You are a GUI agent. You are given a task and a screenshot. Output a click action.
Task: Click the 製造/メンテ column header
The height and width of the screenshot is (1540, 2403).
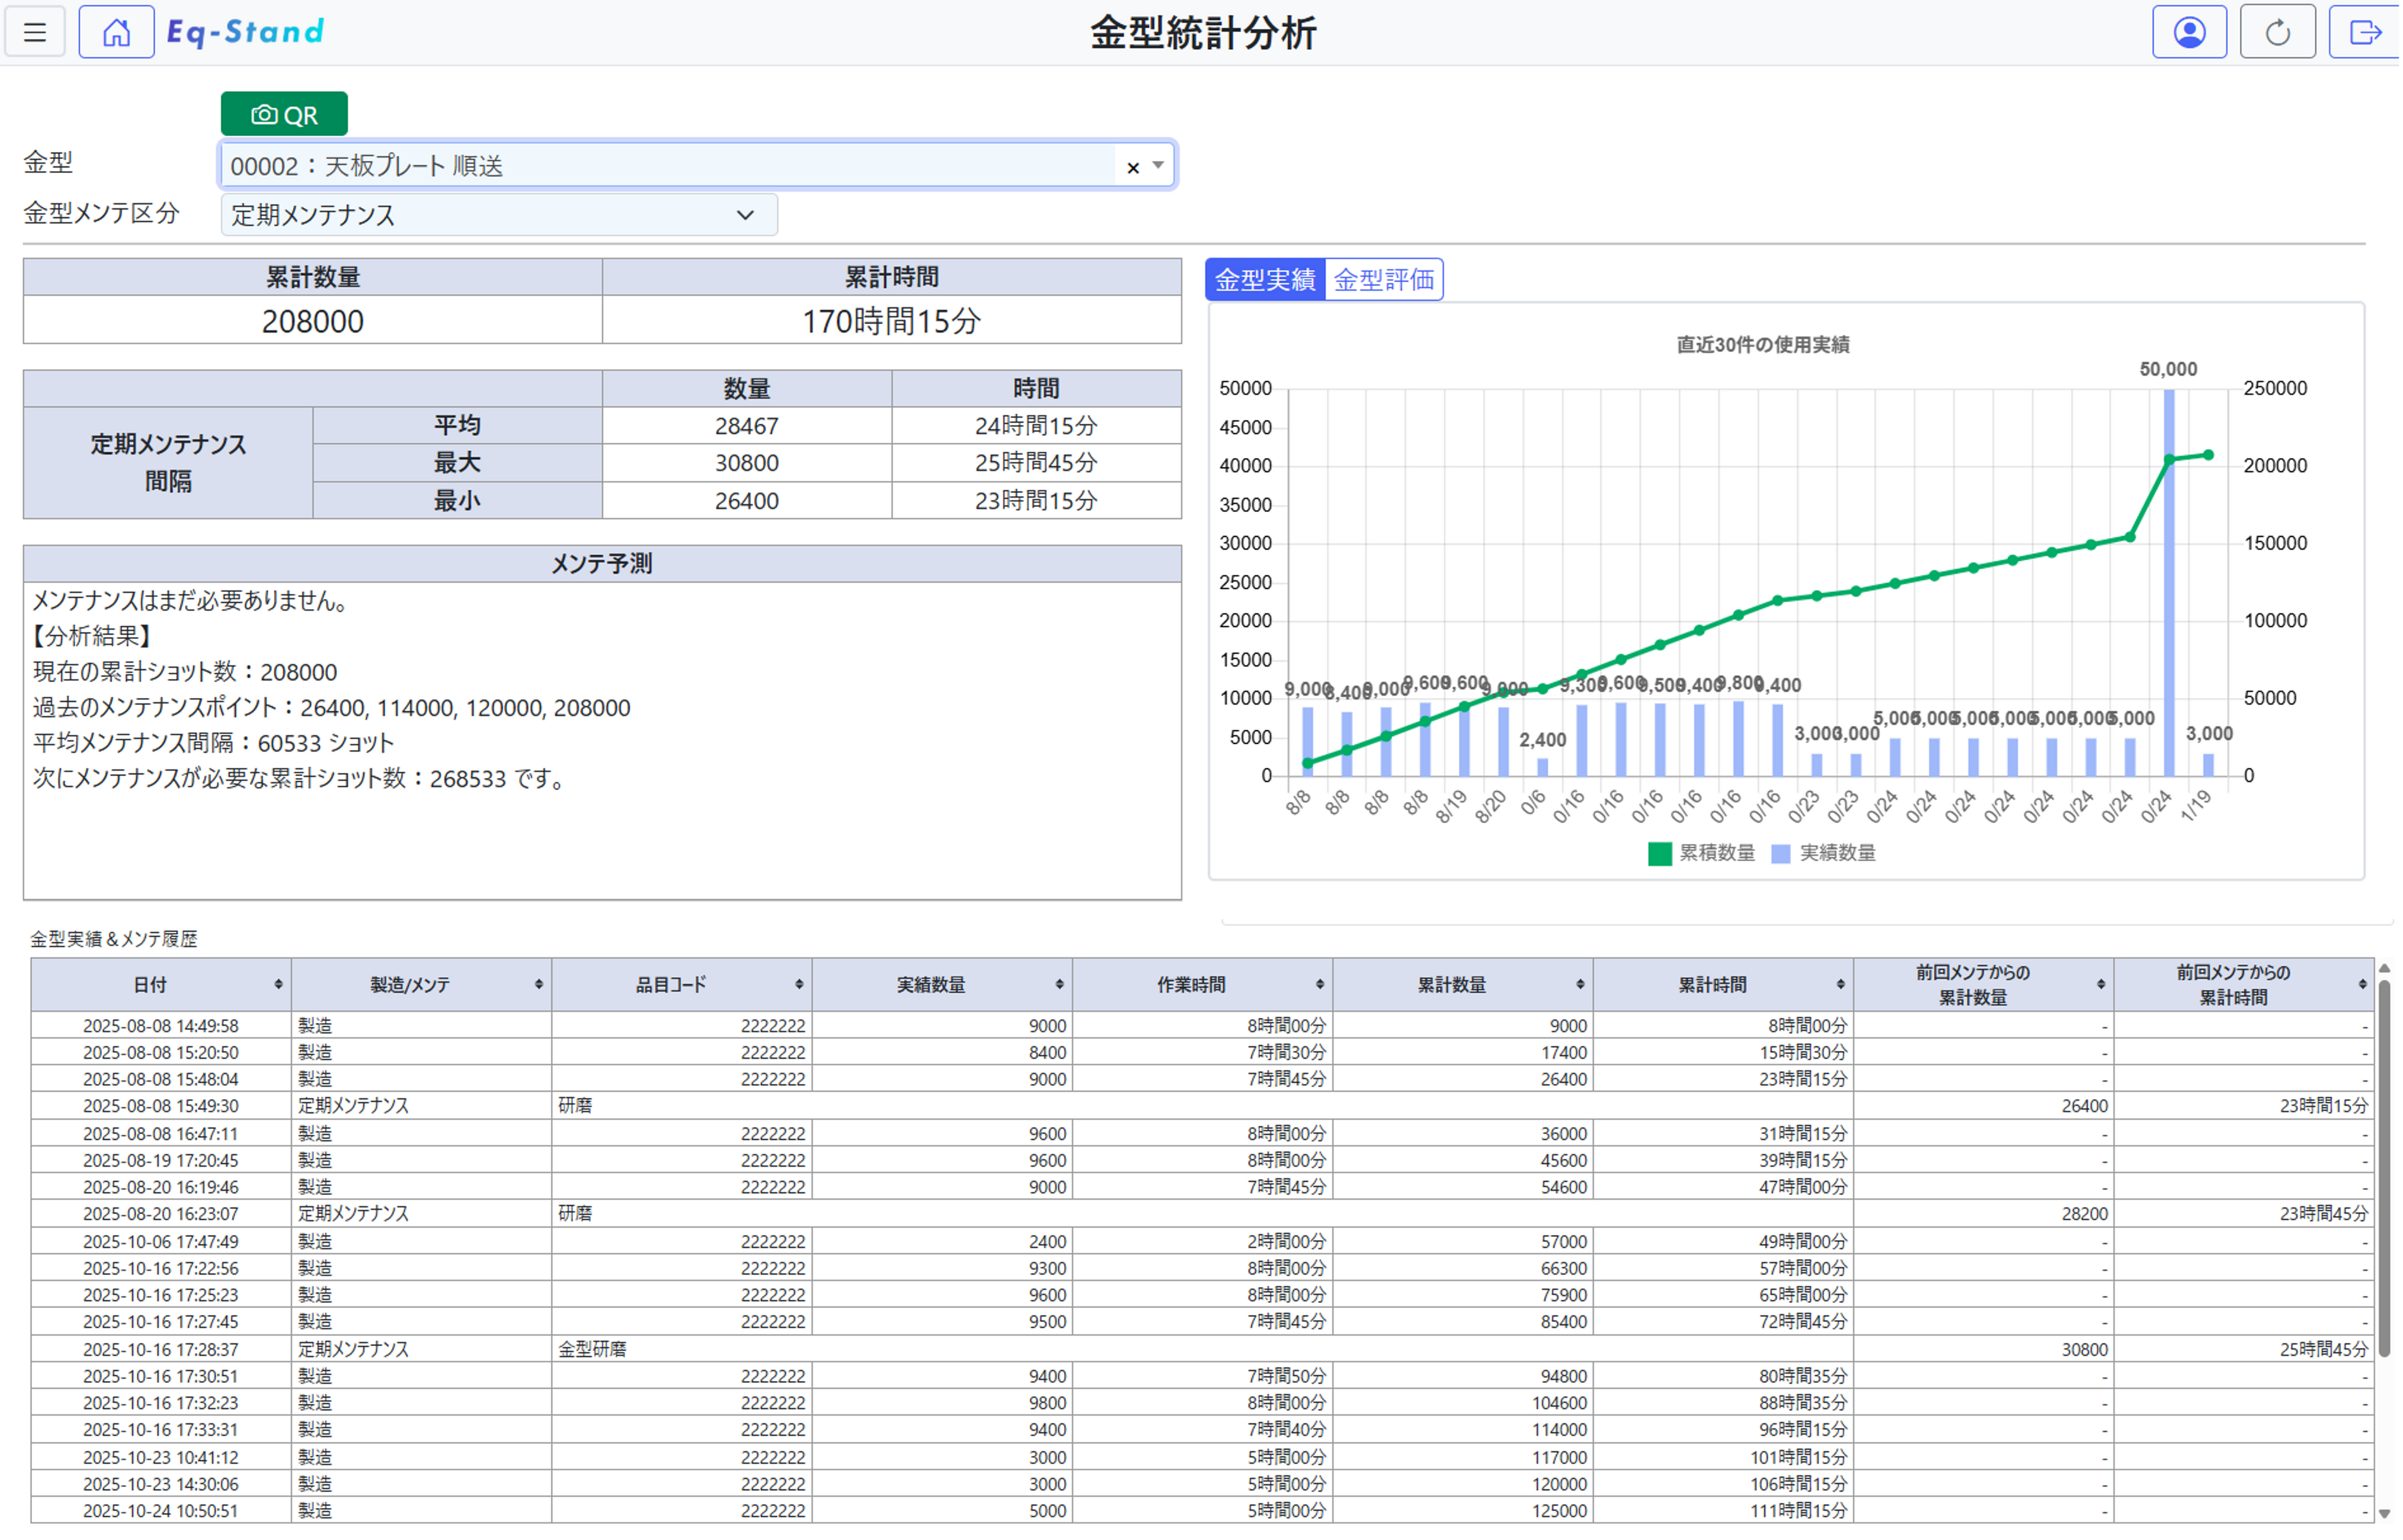(410, 985)
